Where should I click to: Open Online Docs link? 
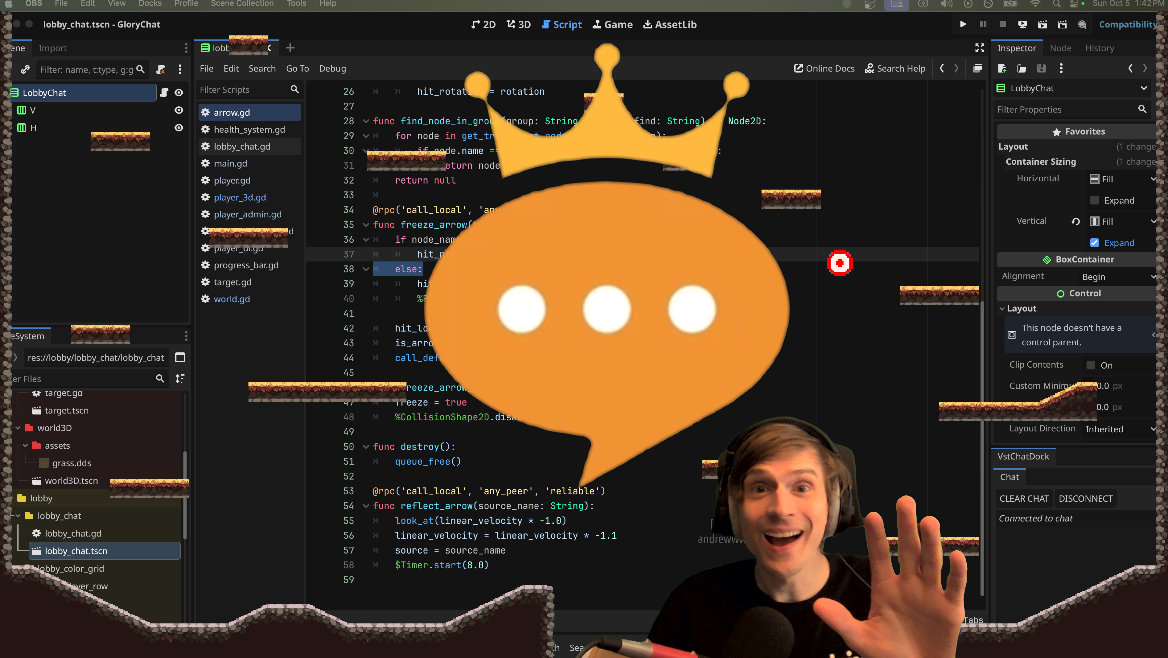click(824, 69)
